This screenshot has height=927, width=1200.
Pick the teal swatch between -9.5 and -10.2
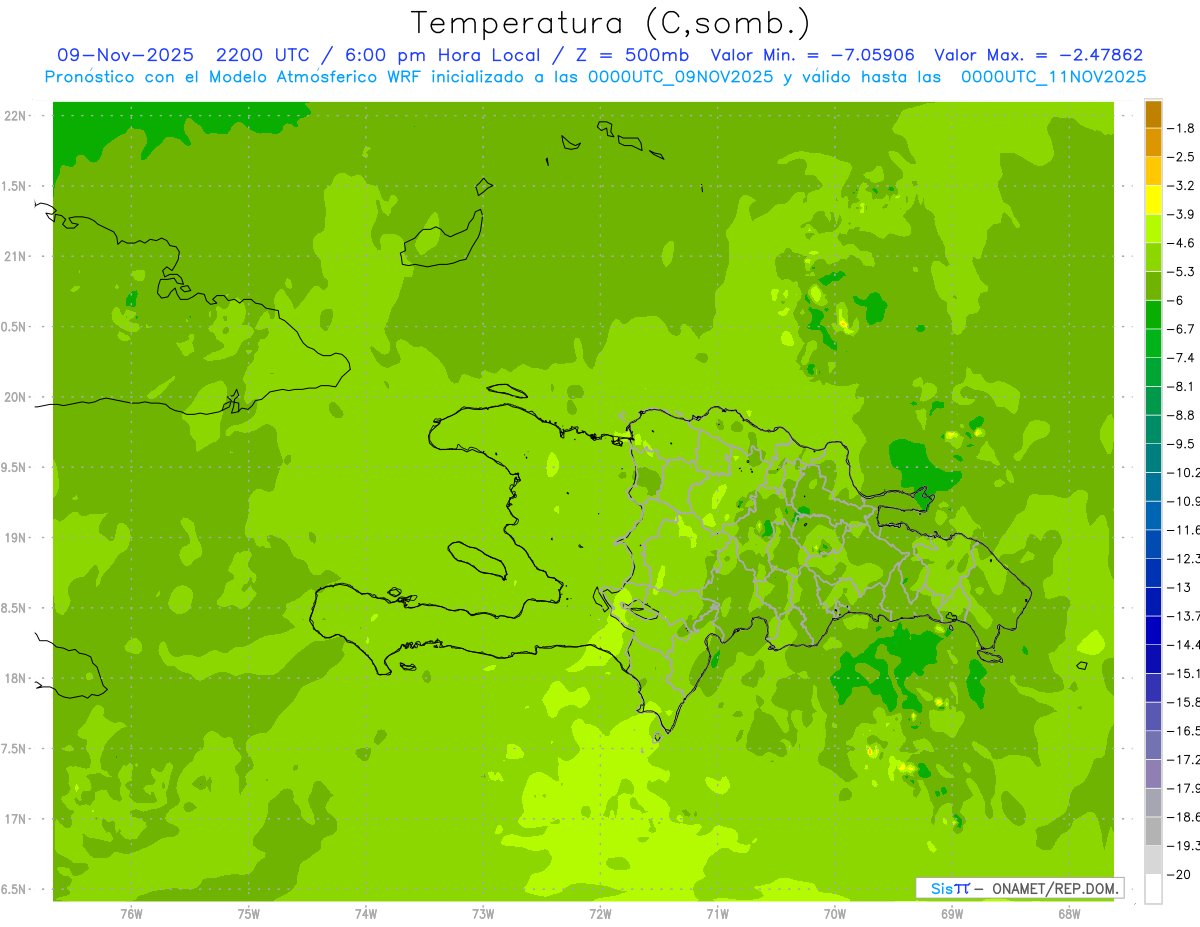click(x=1153, y=458)
